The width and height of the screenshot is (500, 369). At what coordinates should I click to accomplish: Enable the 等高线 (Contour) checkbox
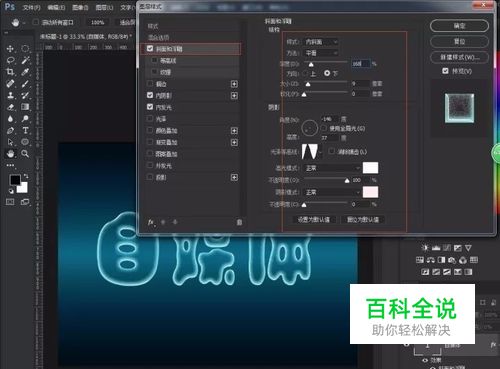click(154, 60)
